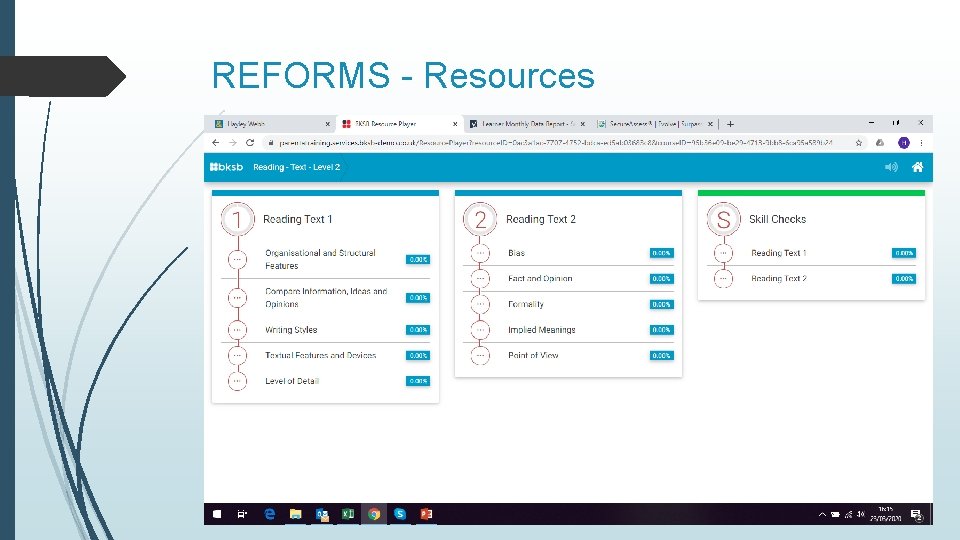The image size is (960, 540).
Task: Click Writing Styles 0.00% progress badge
Action: [418, 329]
